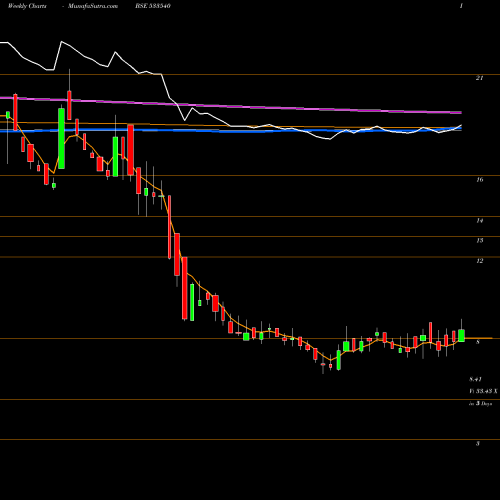Click the '8.41' last price value
The image size is (500, 500).
coord(475,379)
